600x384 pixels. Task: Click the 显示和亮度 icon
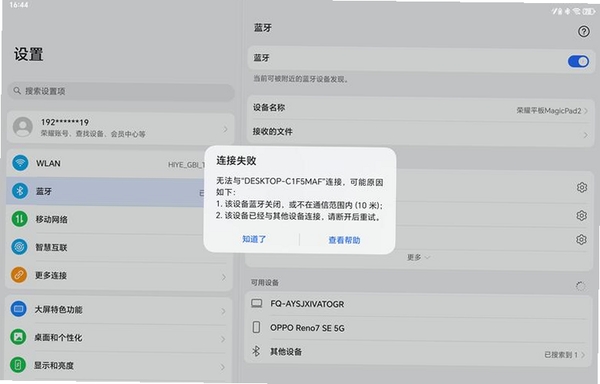(18, 365)
